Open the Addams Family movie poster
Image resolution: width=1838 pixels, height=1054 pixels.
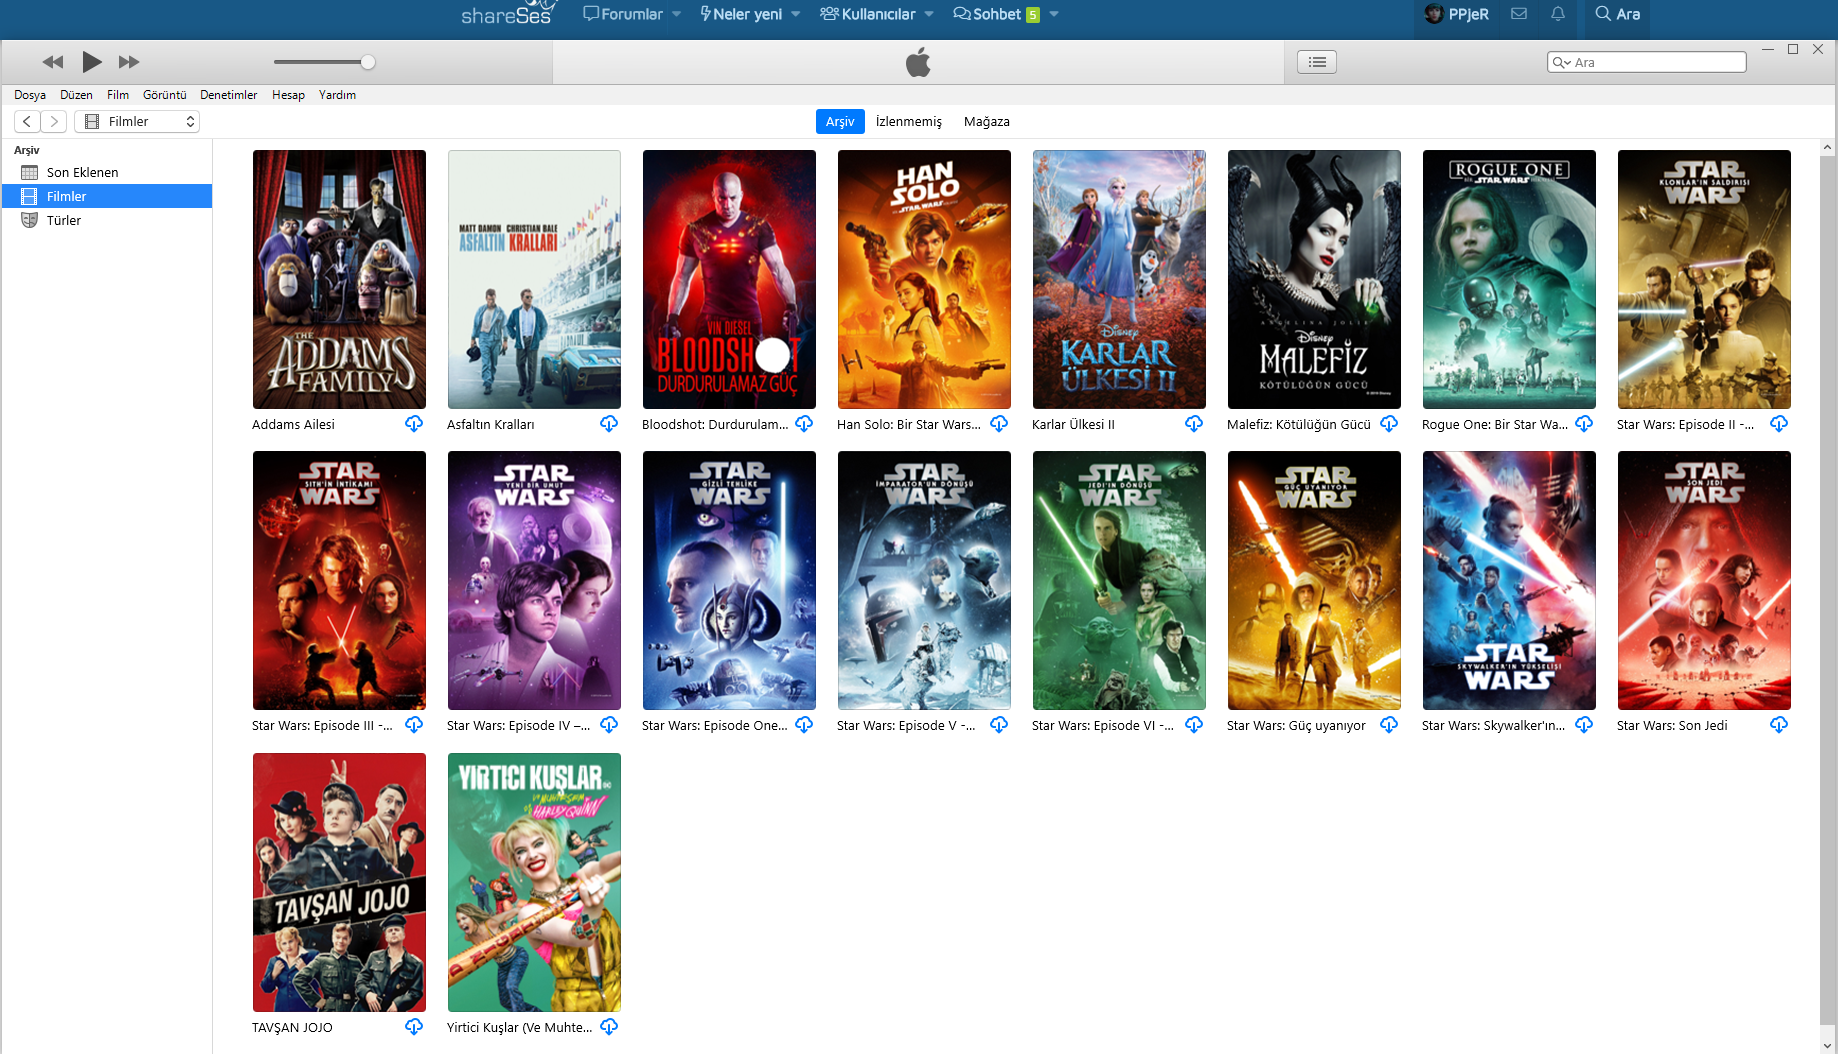pyautogui.click(x=339, y=279)
